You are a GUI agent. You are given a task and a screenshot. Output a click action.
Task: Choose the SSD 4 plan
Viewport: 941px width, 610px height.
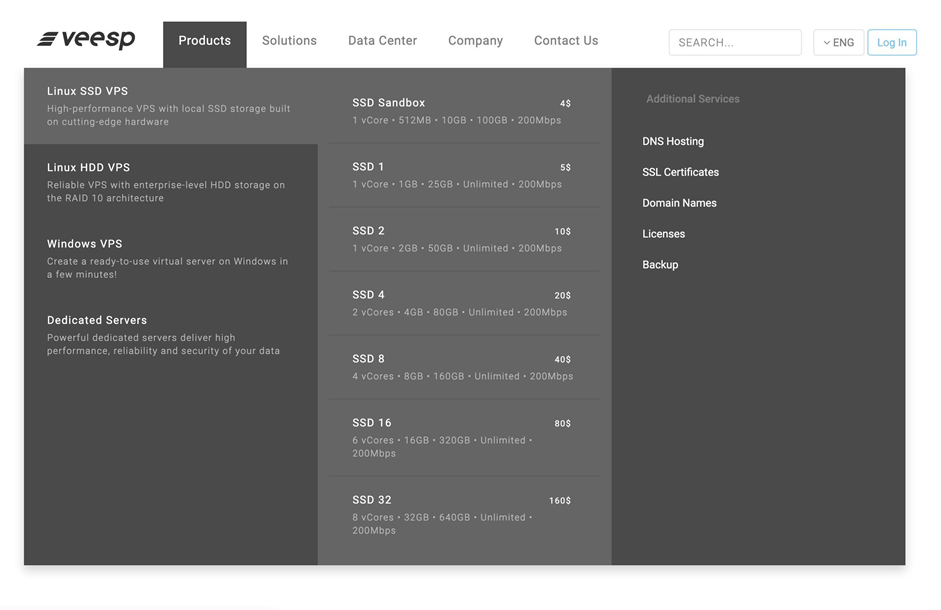(x=464, y=303)
